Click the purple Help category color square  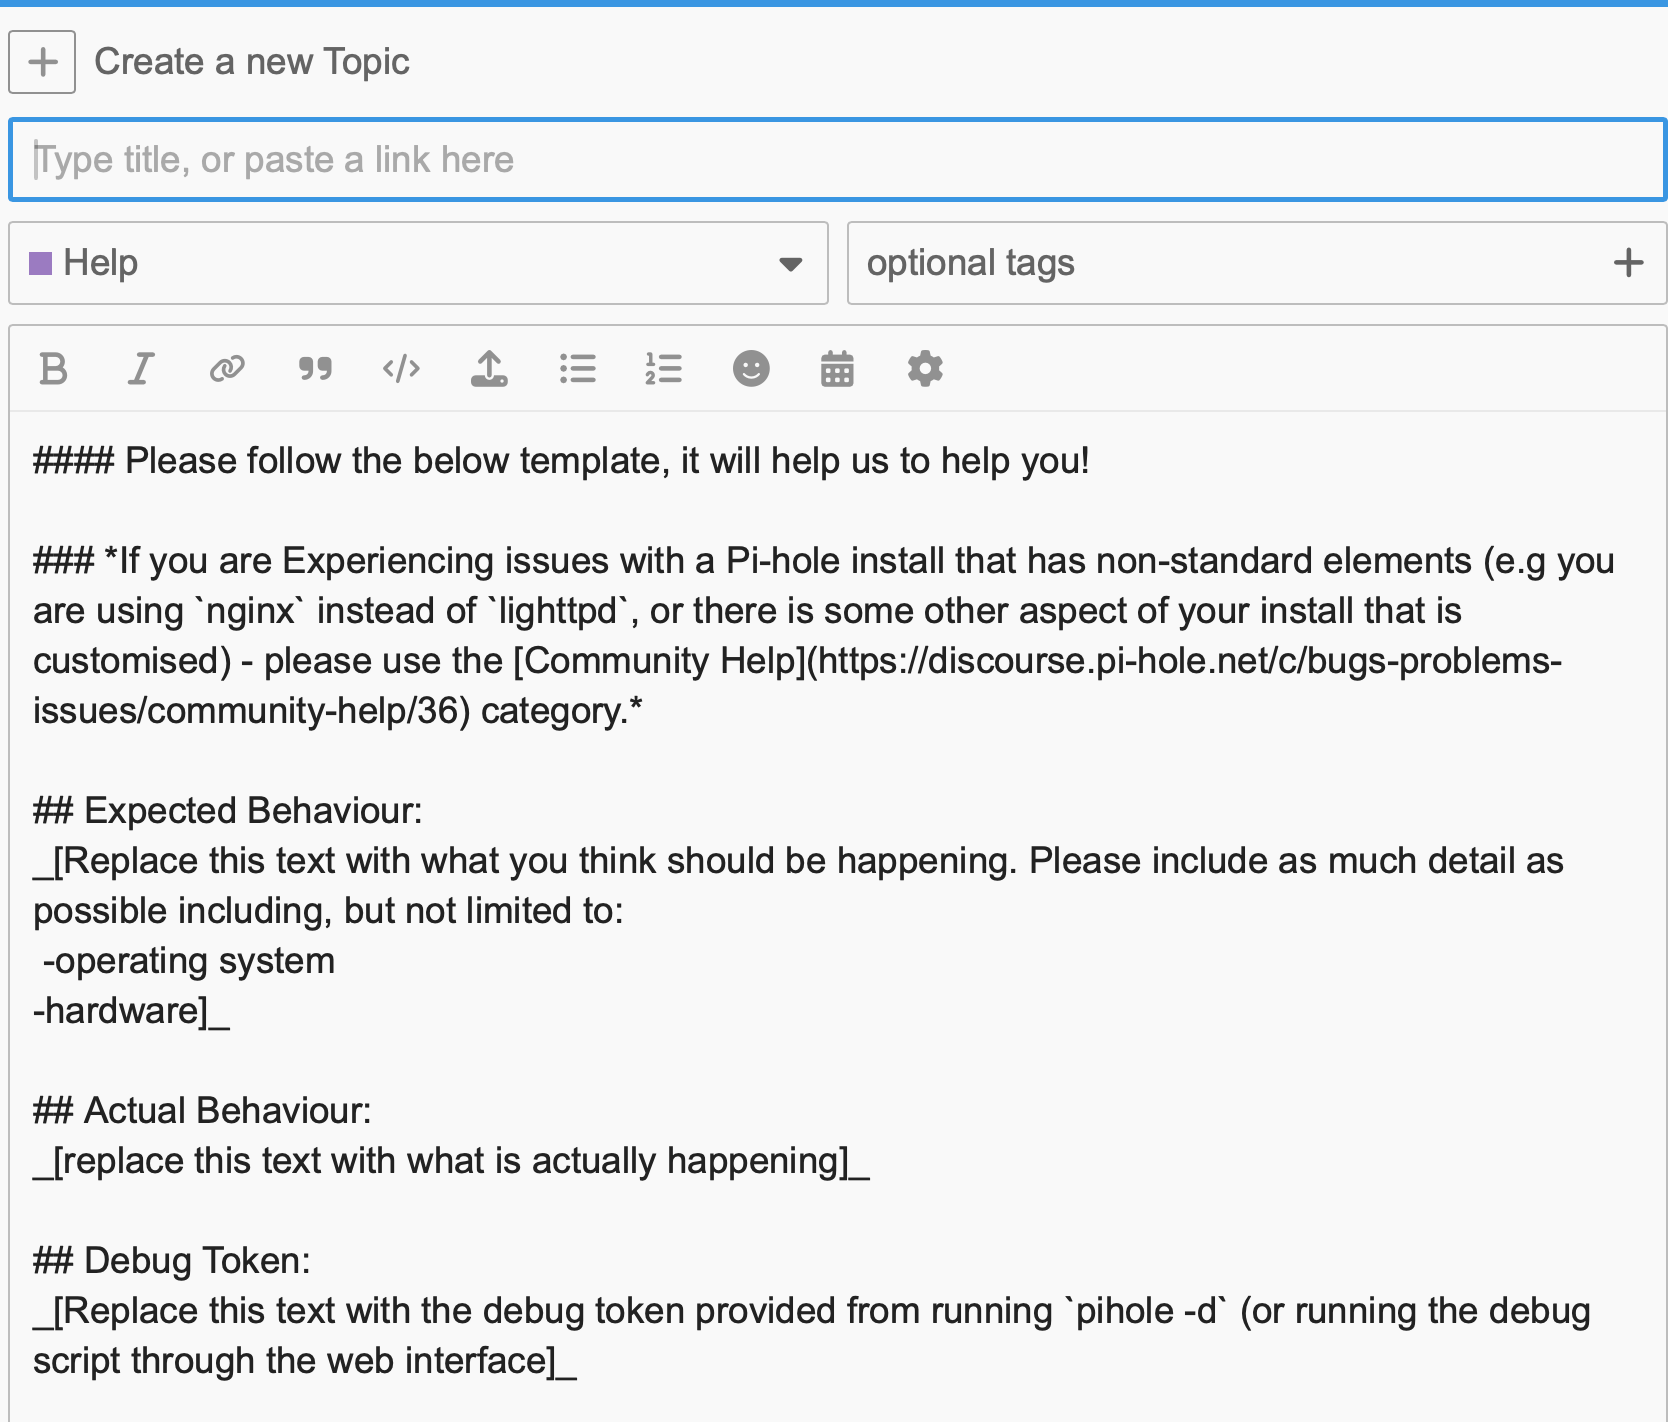(41, 263)
